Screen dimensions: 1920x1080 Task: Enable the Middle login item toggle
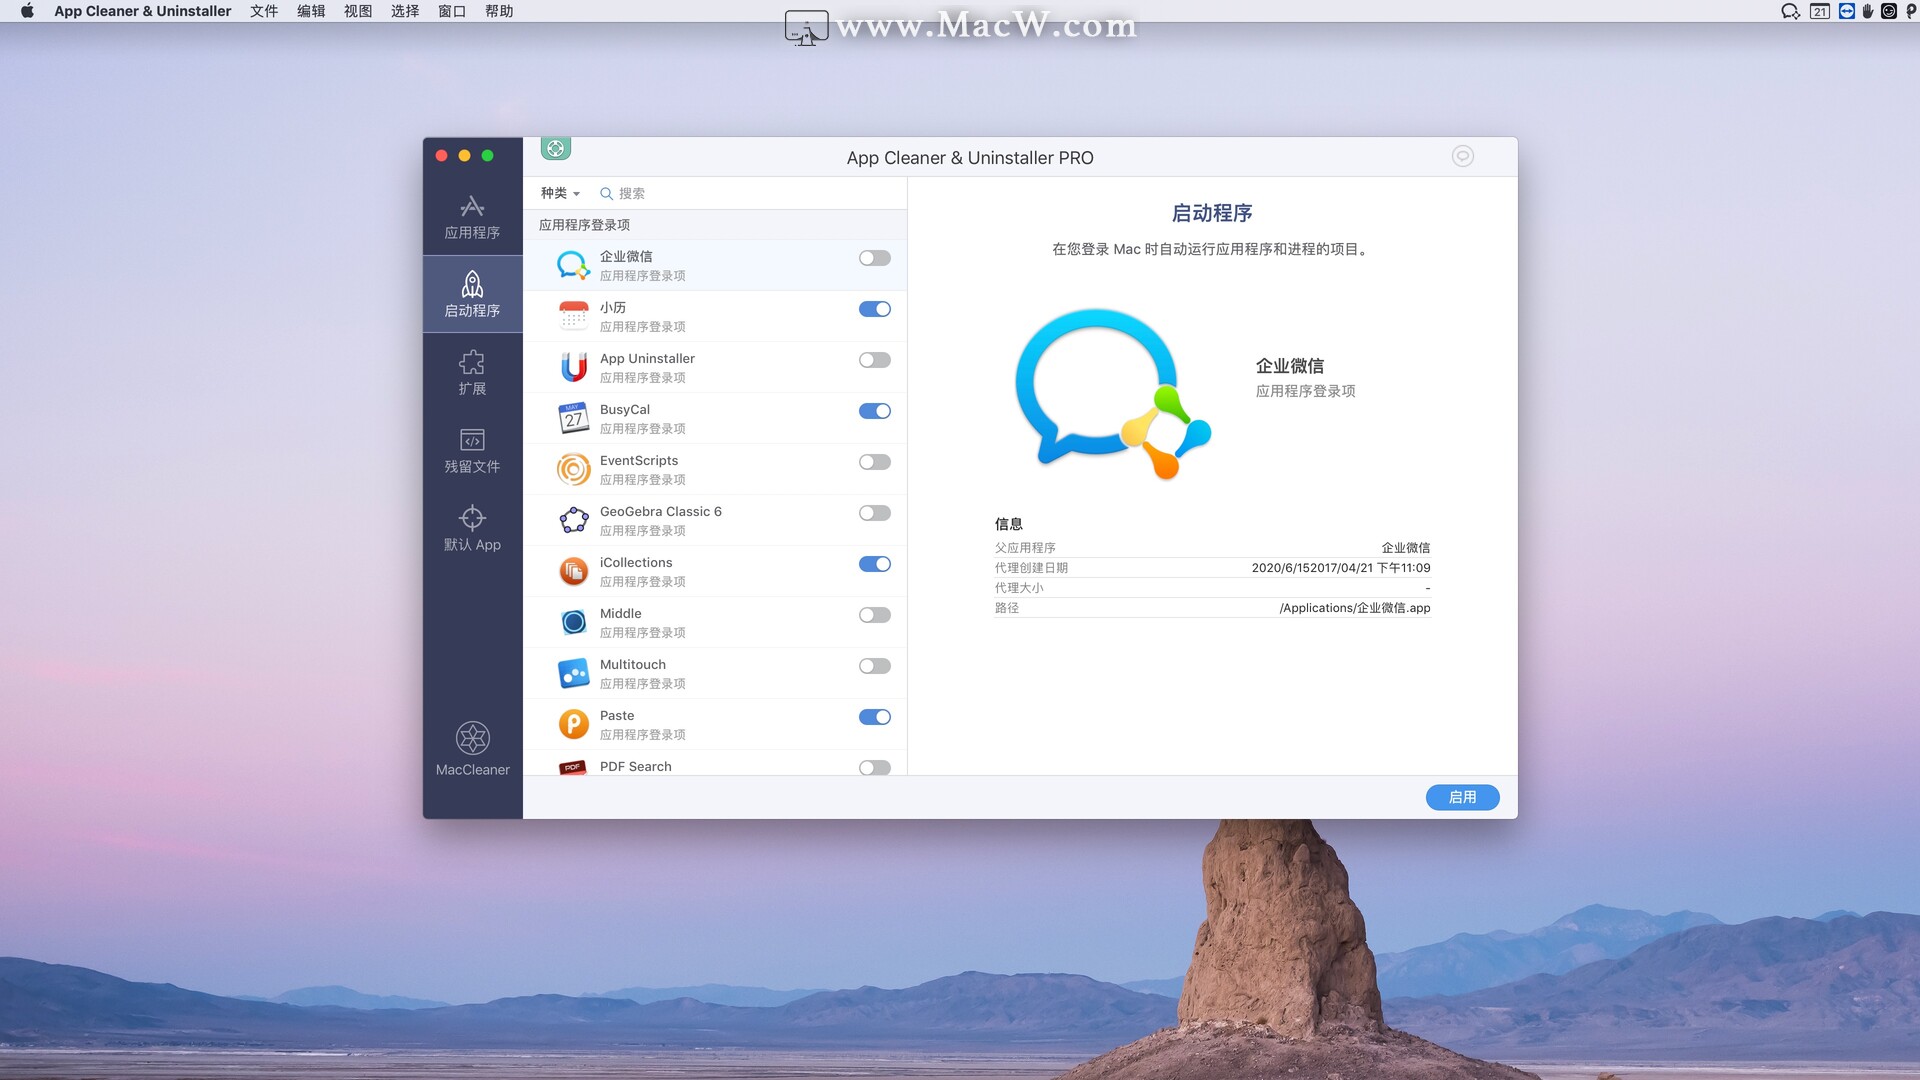point(874,615)
